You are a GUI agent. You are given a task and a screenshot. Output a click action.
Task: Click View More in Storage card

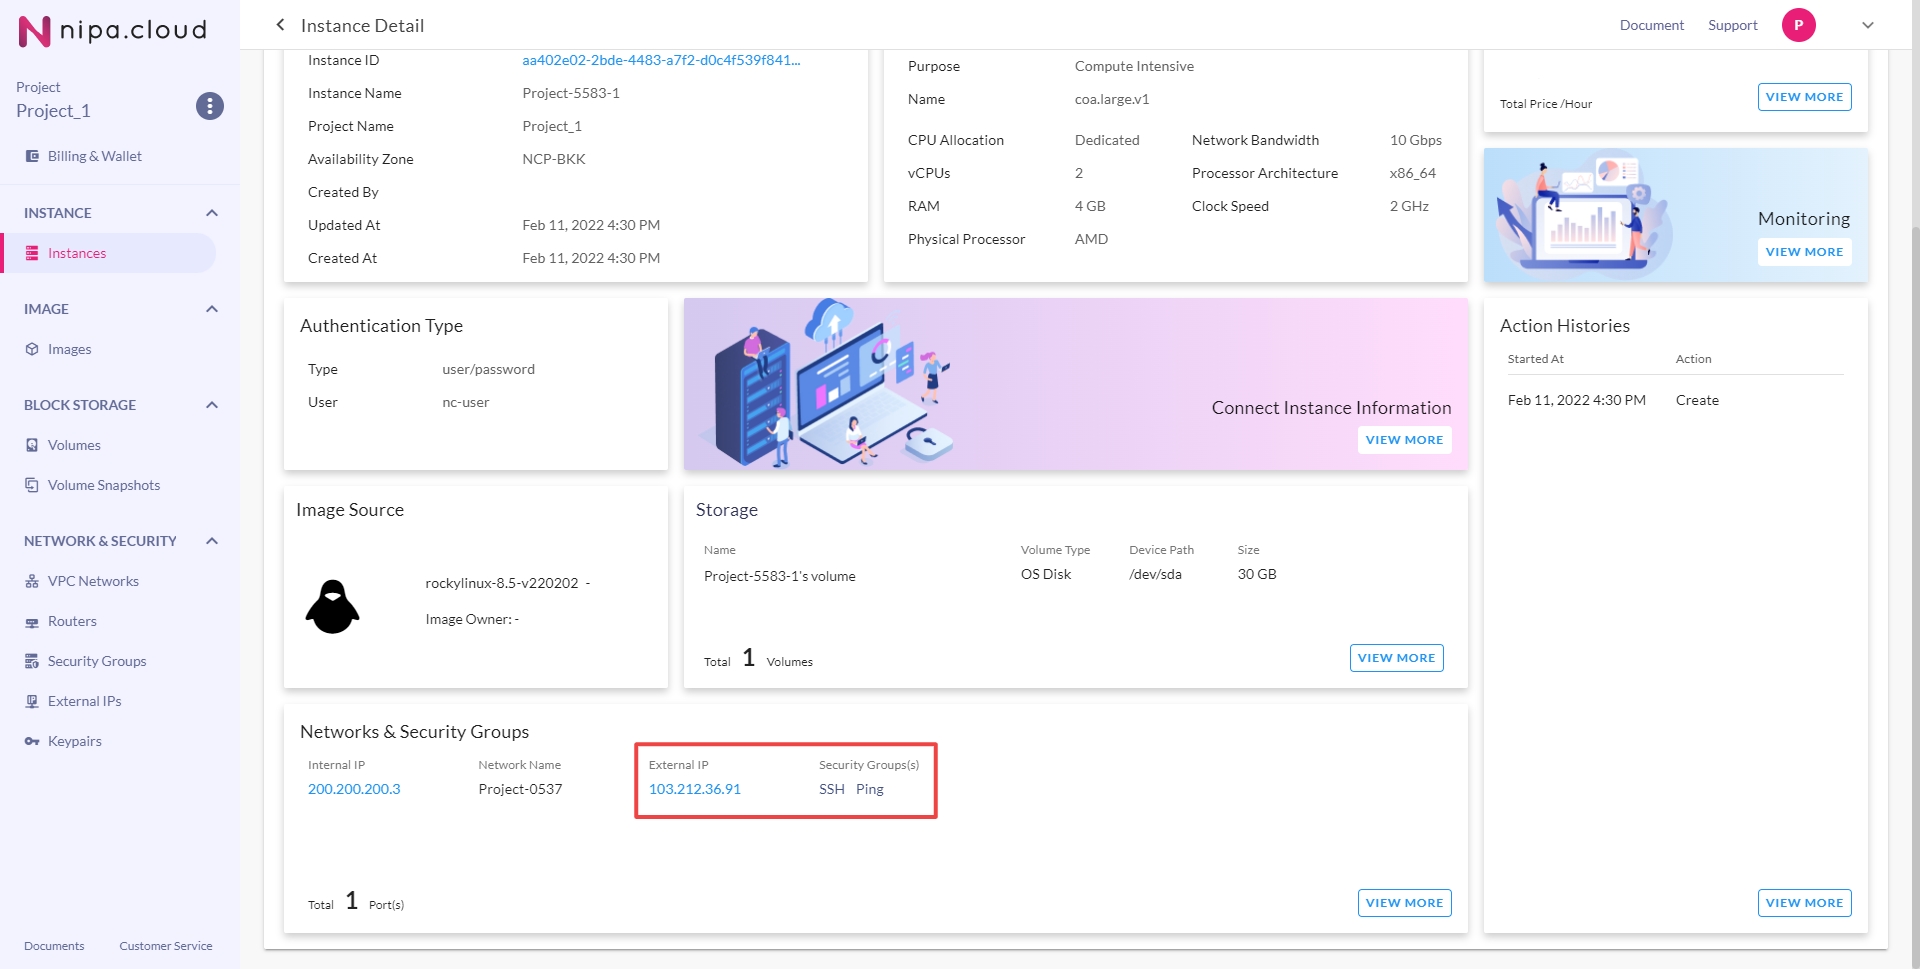[1396, 658]
